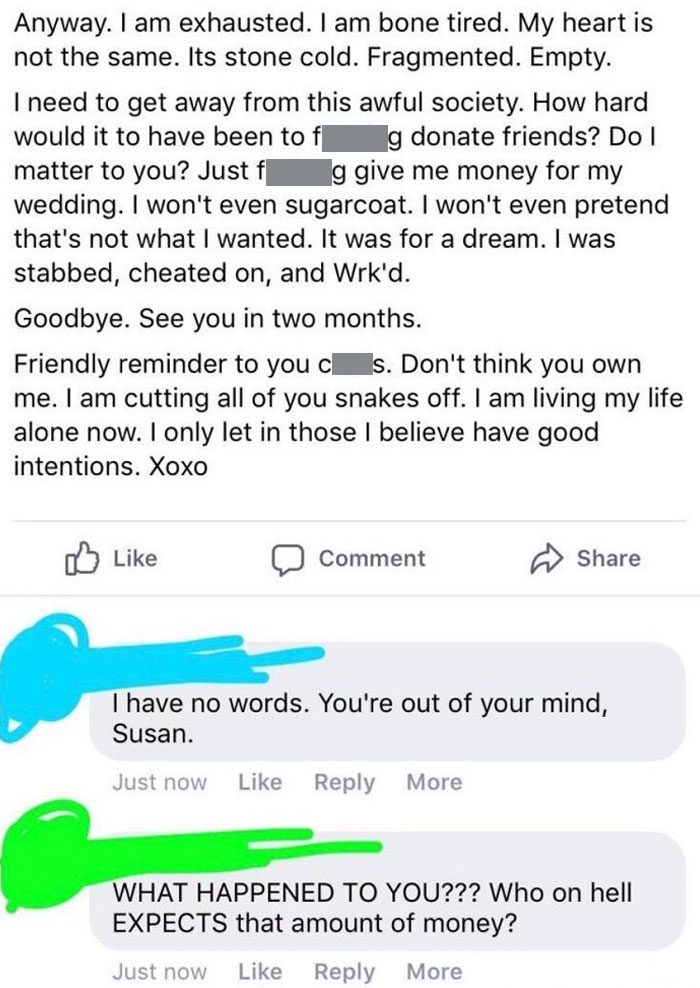Open More options for the Susan comment

434,782
